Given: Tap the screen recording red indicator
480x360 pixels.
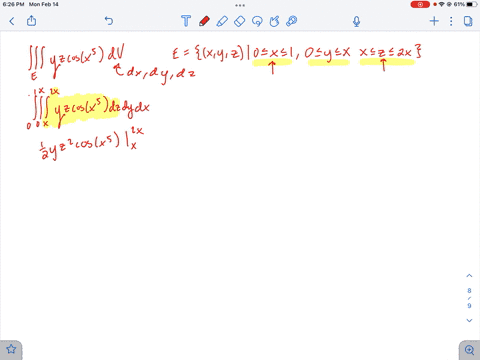Looking at the screenshot, I should click(x=420, y=4).
